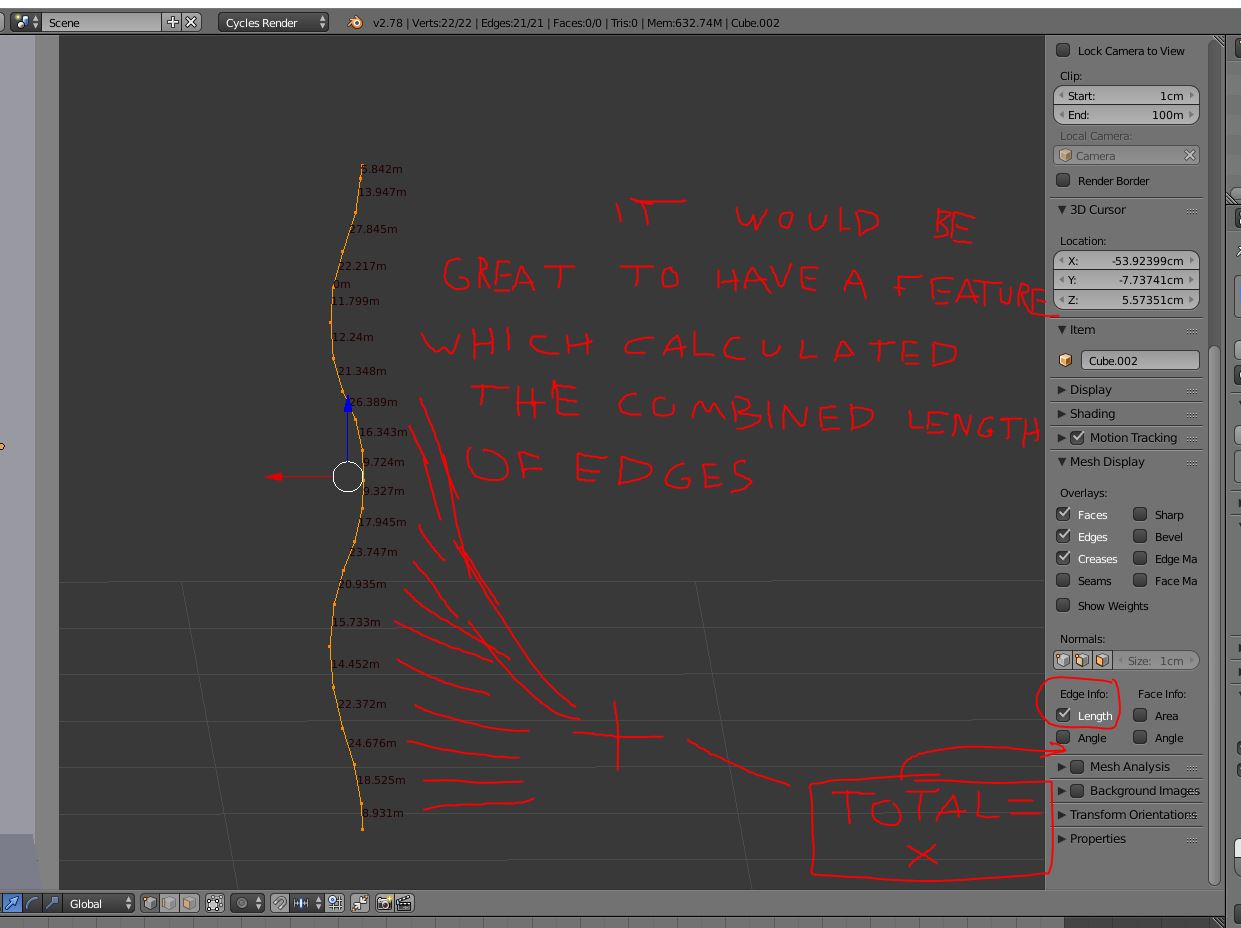Screen dimensions: 1241x928
Task: Click the OpenGL render animation clapperboard icon
Action: [x=404, y=903]
